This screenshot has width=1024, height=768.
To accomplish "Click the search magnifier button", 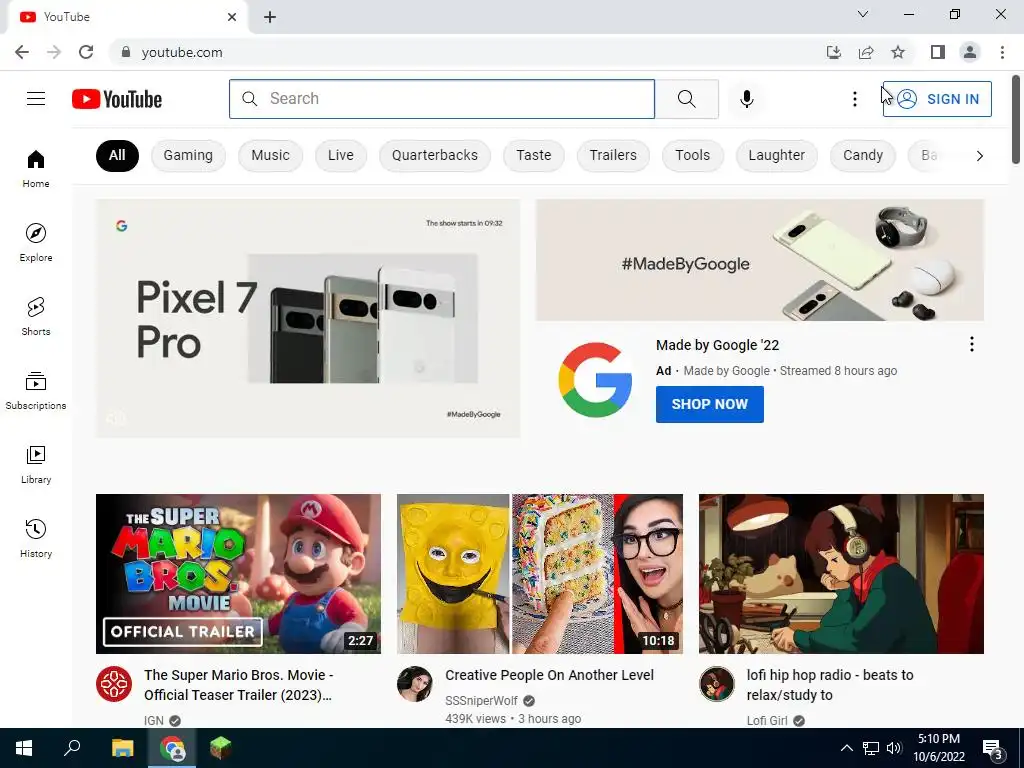I will 686,99.
